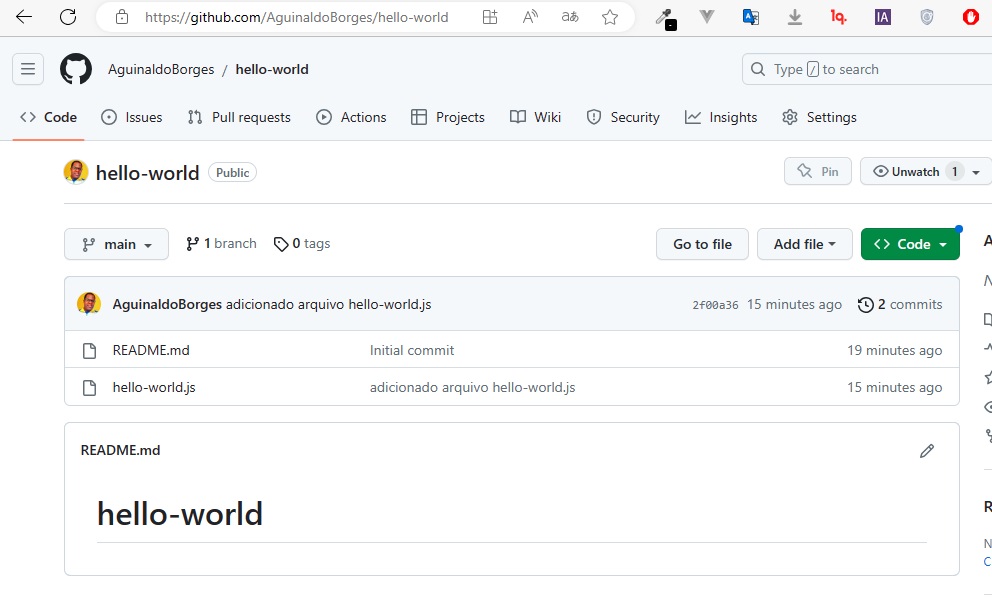992x602 pixels.
Task: Open hello-world repo link in breadcrumb
Action: (272, 70)
